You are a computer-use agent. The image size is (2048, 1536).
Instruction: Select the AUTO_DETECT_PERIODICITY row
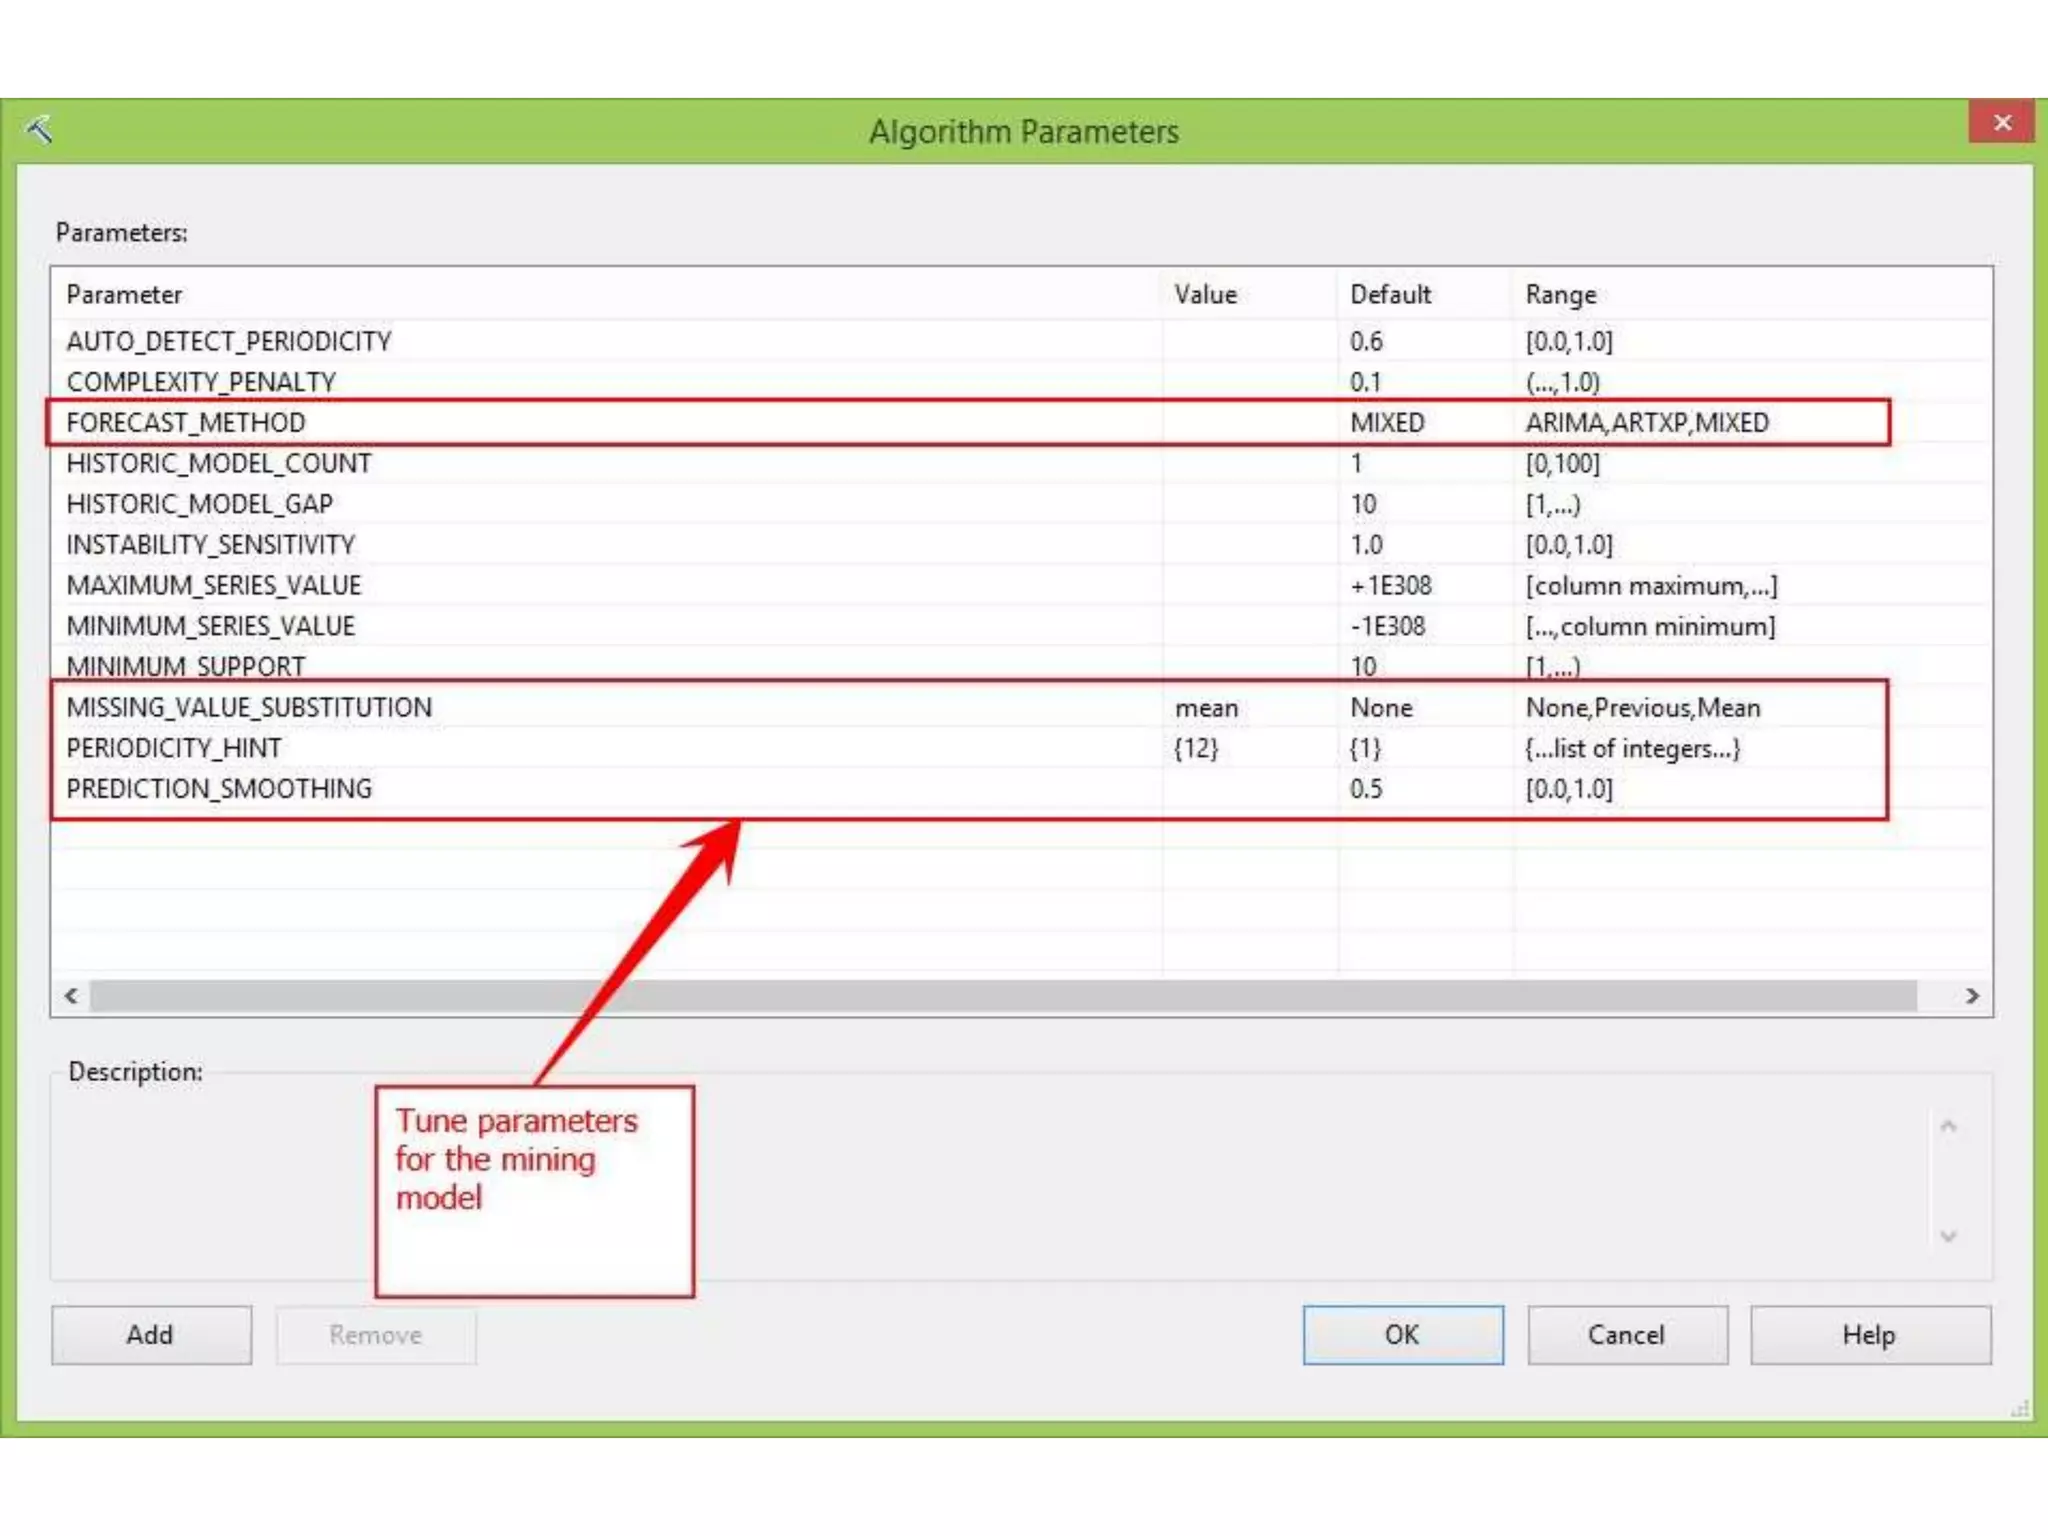(229, 341)
